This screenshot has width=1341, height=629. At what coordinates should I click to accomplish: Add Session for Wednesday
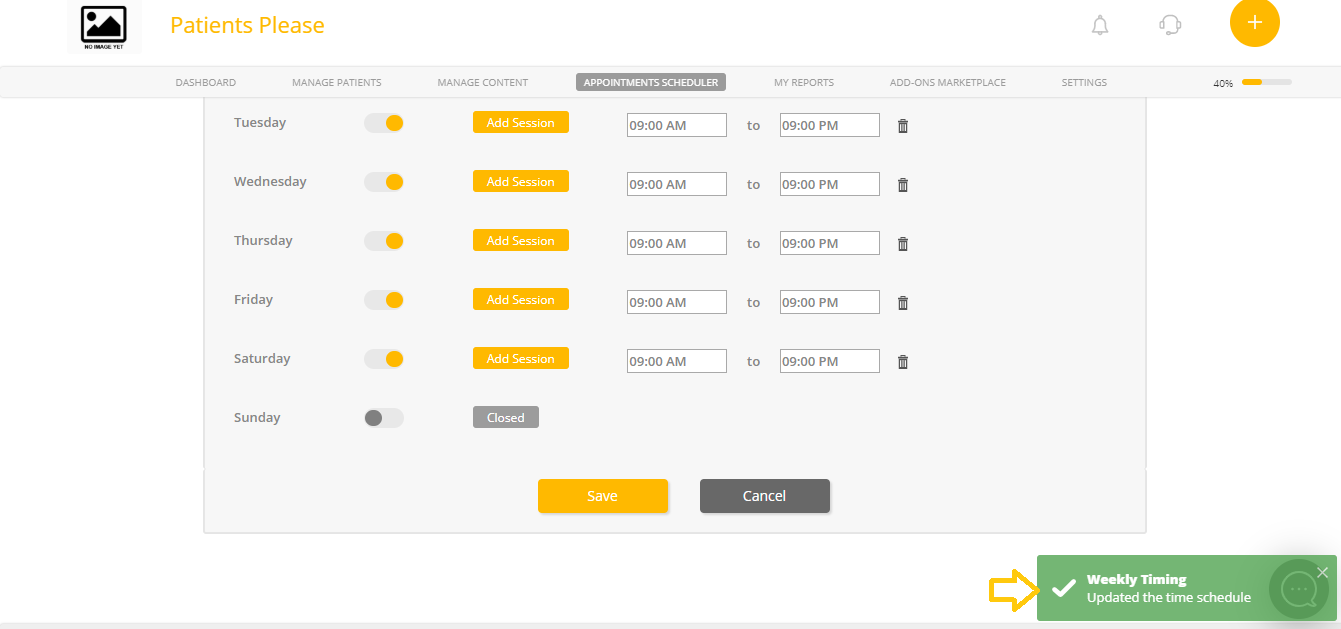pyautogui.click(x=521, y=181)
